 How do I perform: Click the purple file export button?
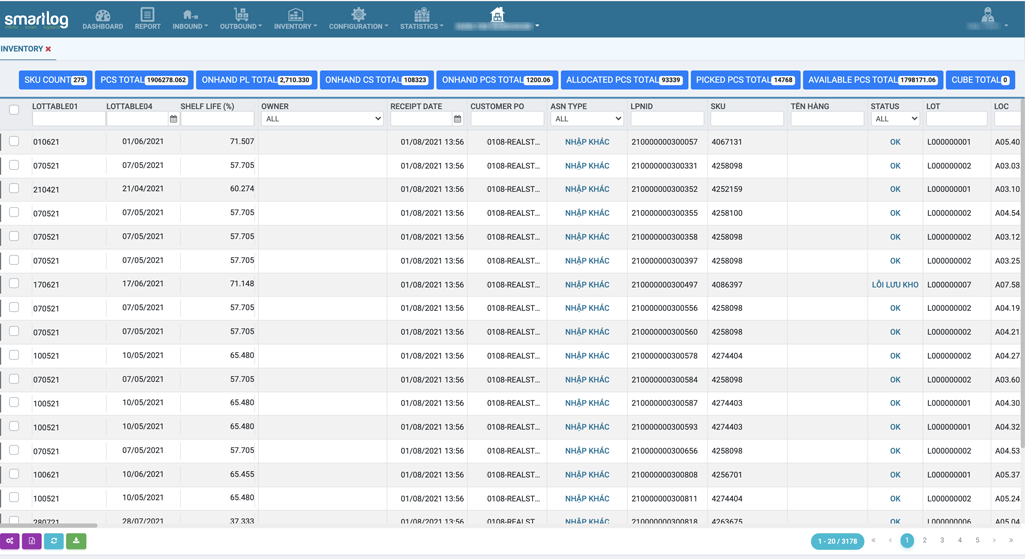32,541
